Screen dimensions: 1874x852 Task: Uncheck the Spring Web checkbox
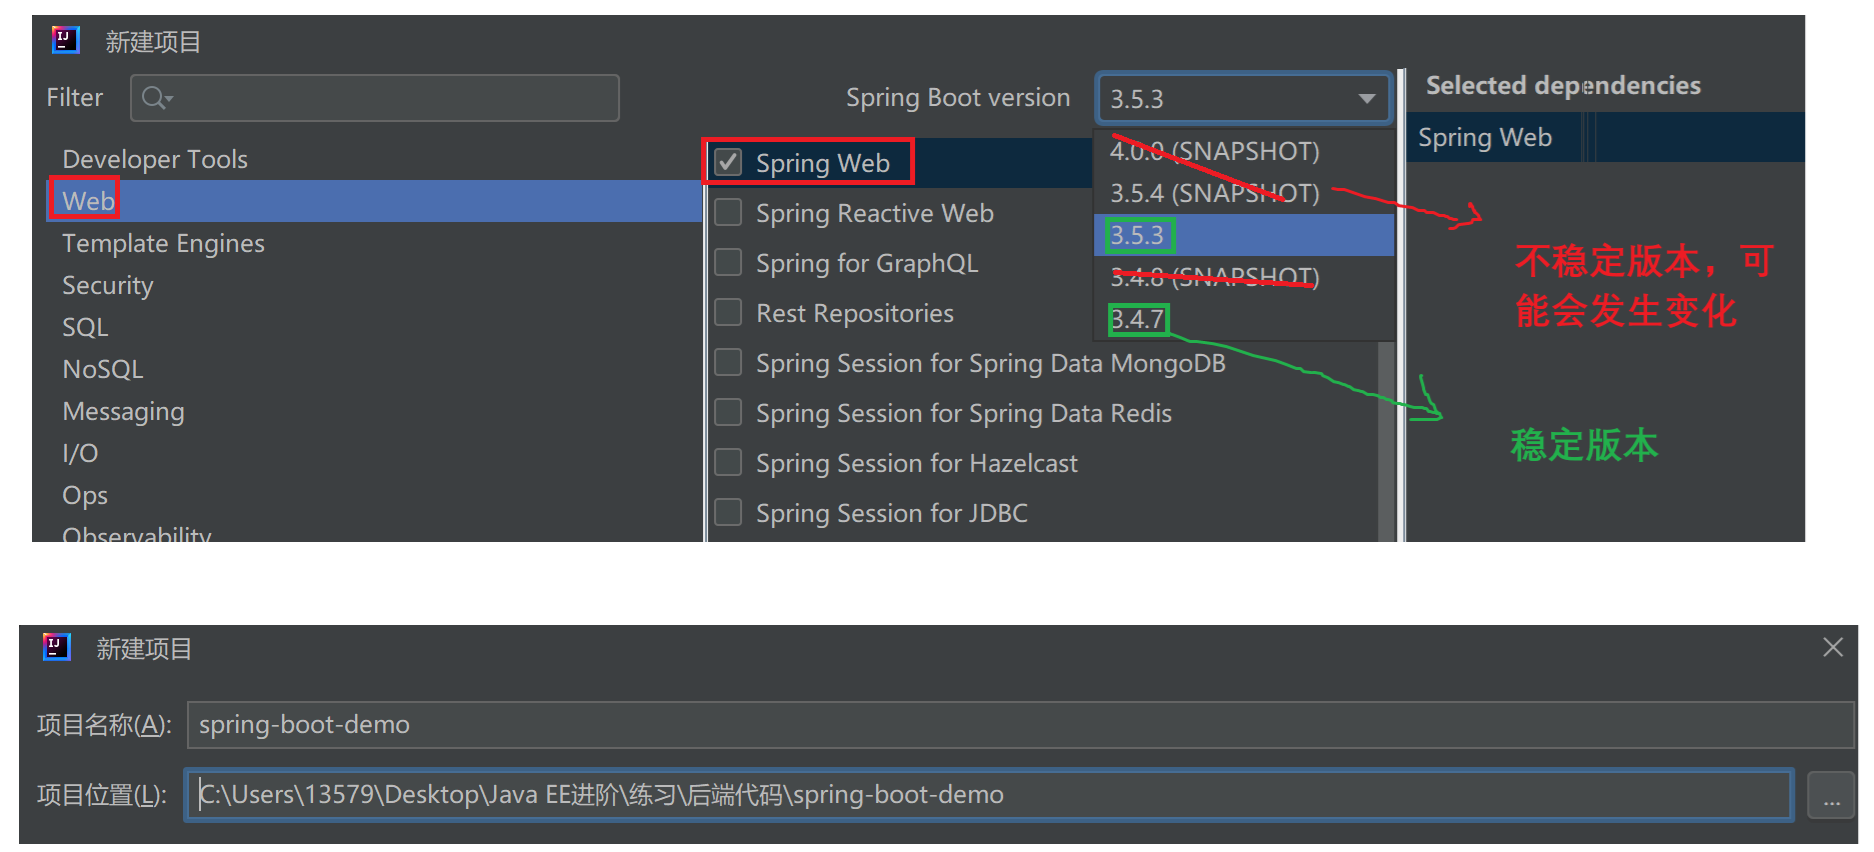click(728, 162)
